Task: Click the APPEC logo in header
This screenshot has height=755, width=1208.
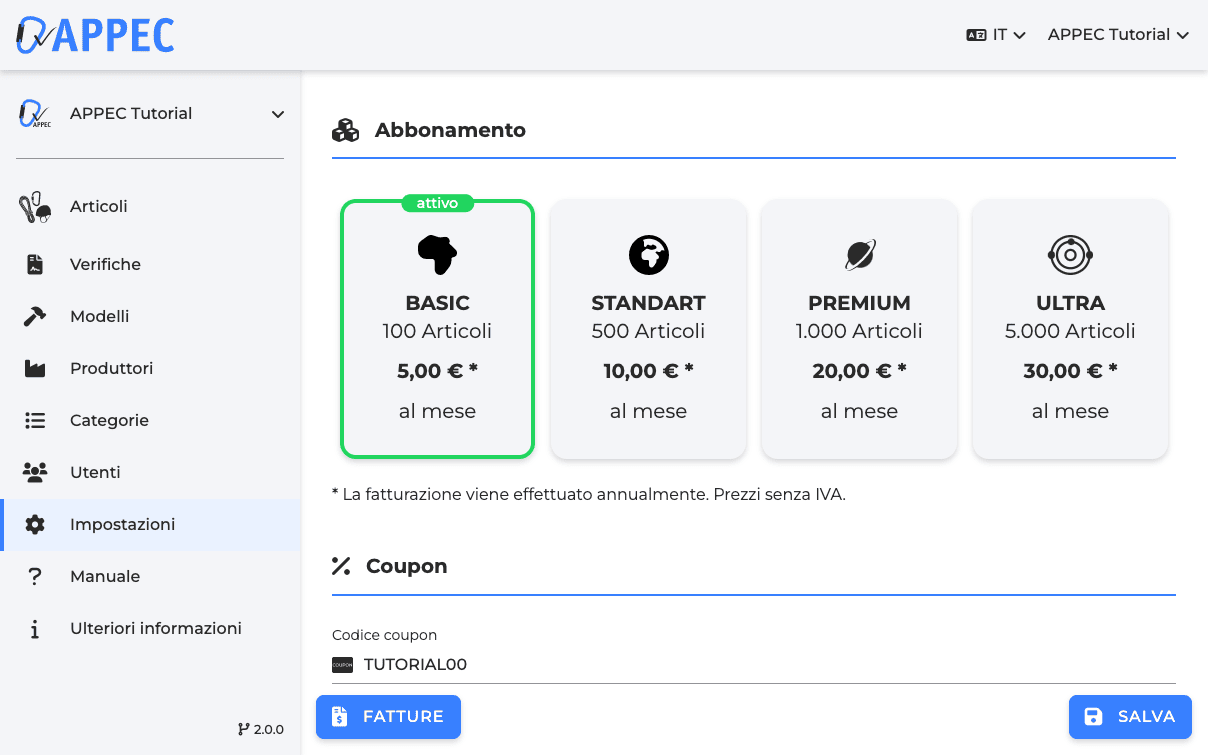Action: pyautogui.click(x=96, y=35)
